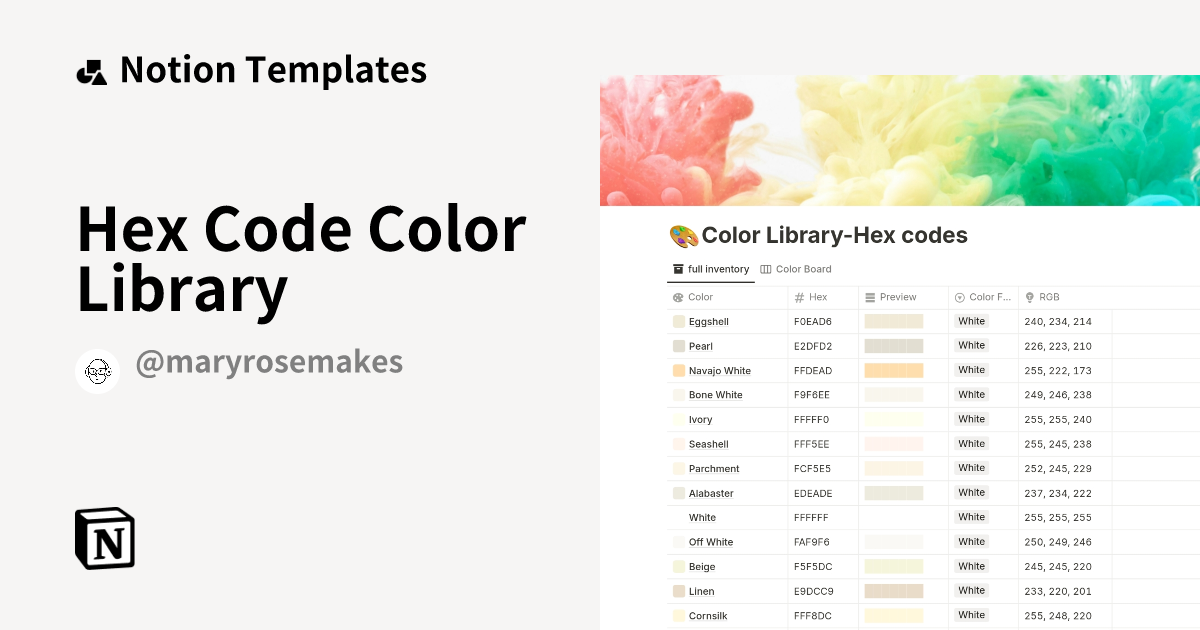Screen dimensions: 1200x630
Task: Click the @maryrosemakes username link
Action: [x=270, y=362]
